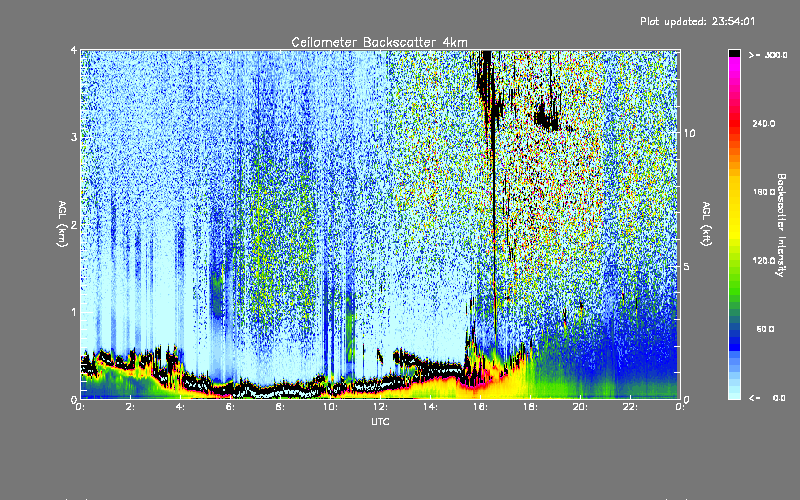Select the "18:" hour tick label

point(531,407)
